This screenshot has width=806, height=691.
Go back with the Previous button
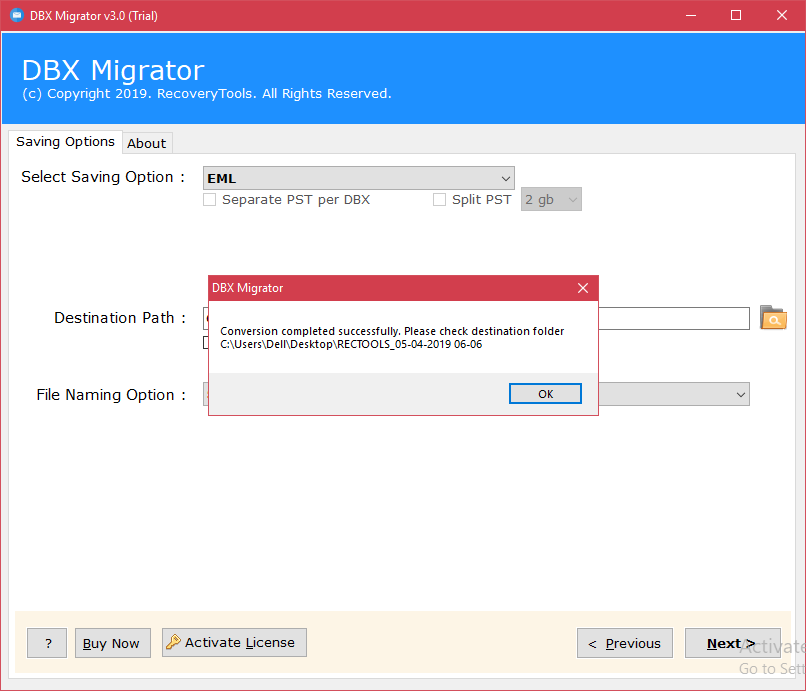click(625, 643)
